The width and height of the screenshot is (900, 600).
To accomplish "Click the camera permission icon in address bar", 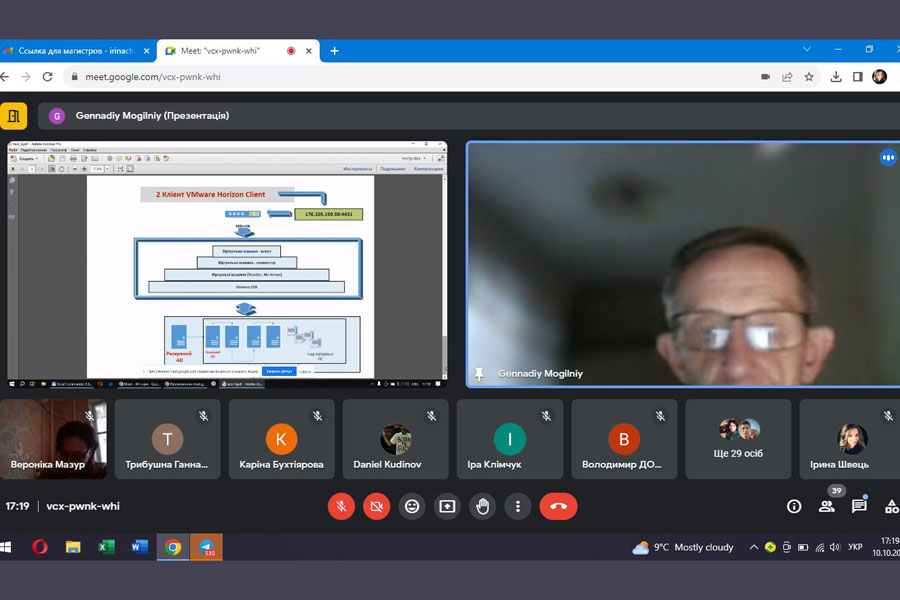I will [x=765, y=77].
